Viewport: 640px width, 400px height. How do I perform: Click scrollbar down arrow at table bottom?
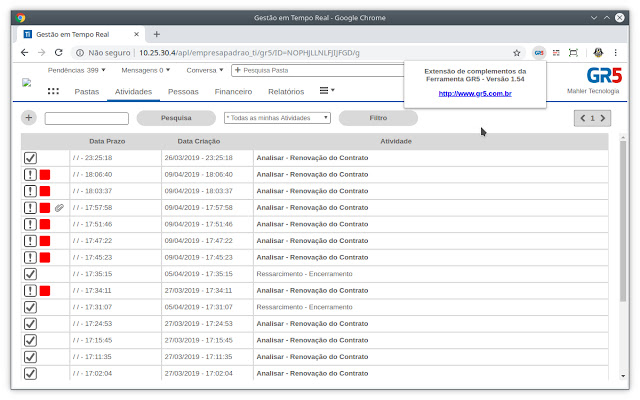coord(623,376)
